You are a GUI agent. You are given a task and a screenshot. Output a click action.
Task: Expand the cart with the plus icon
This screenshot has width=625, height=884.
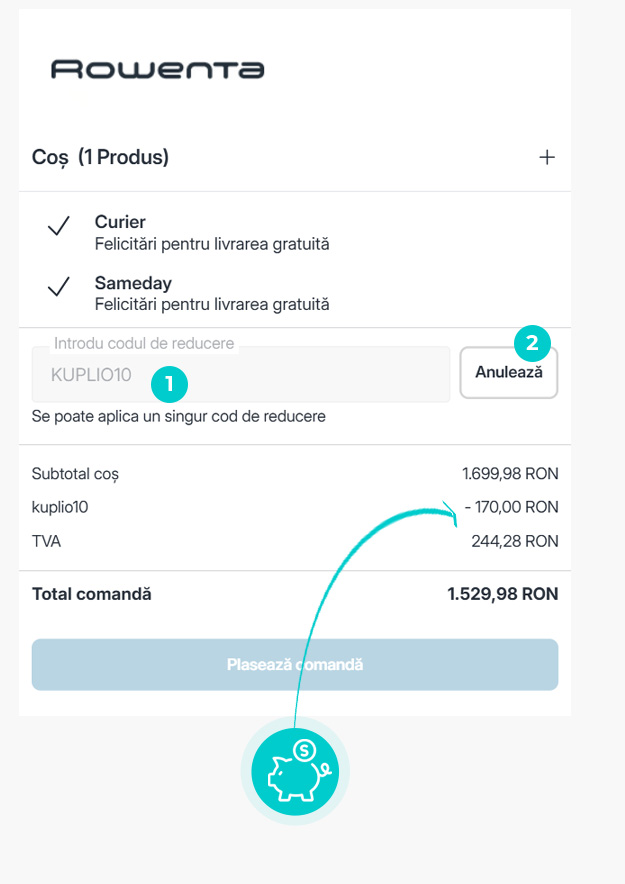[547, 157]
